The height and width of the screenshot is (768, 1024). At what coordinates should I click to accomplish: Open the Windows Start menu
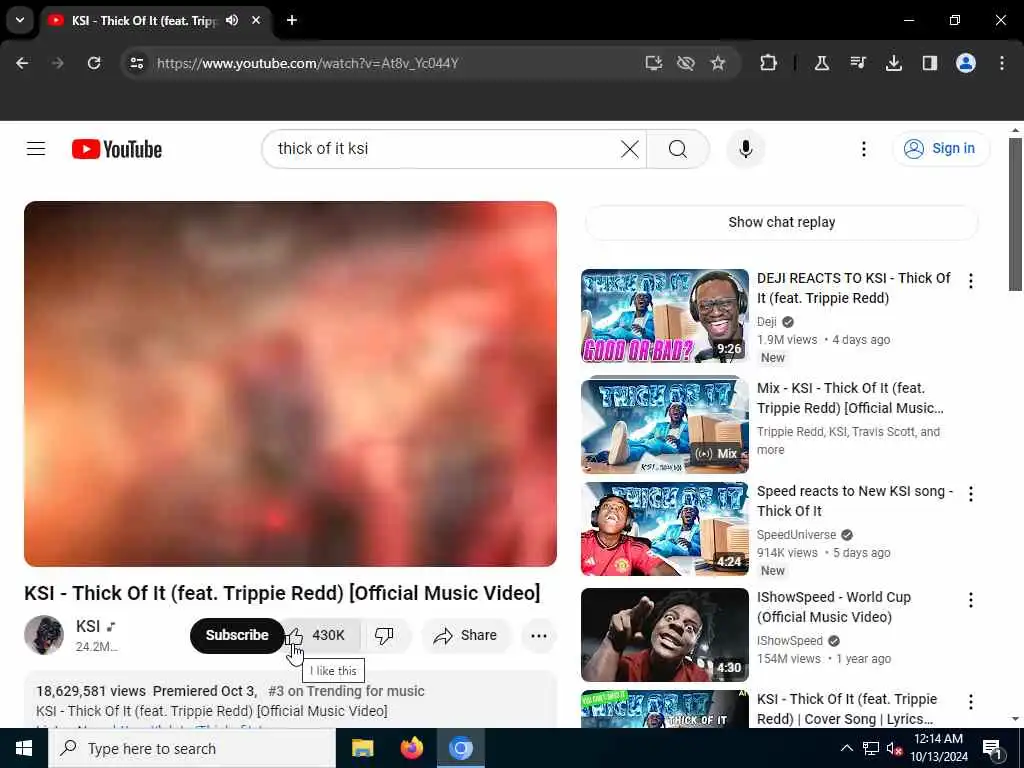click(24, 748)
